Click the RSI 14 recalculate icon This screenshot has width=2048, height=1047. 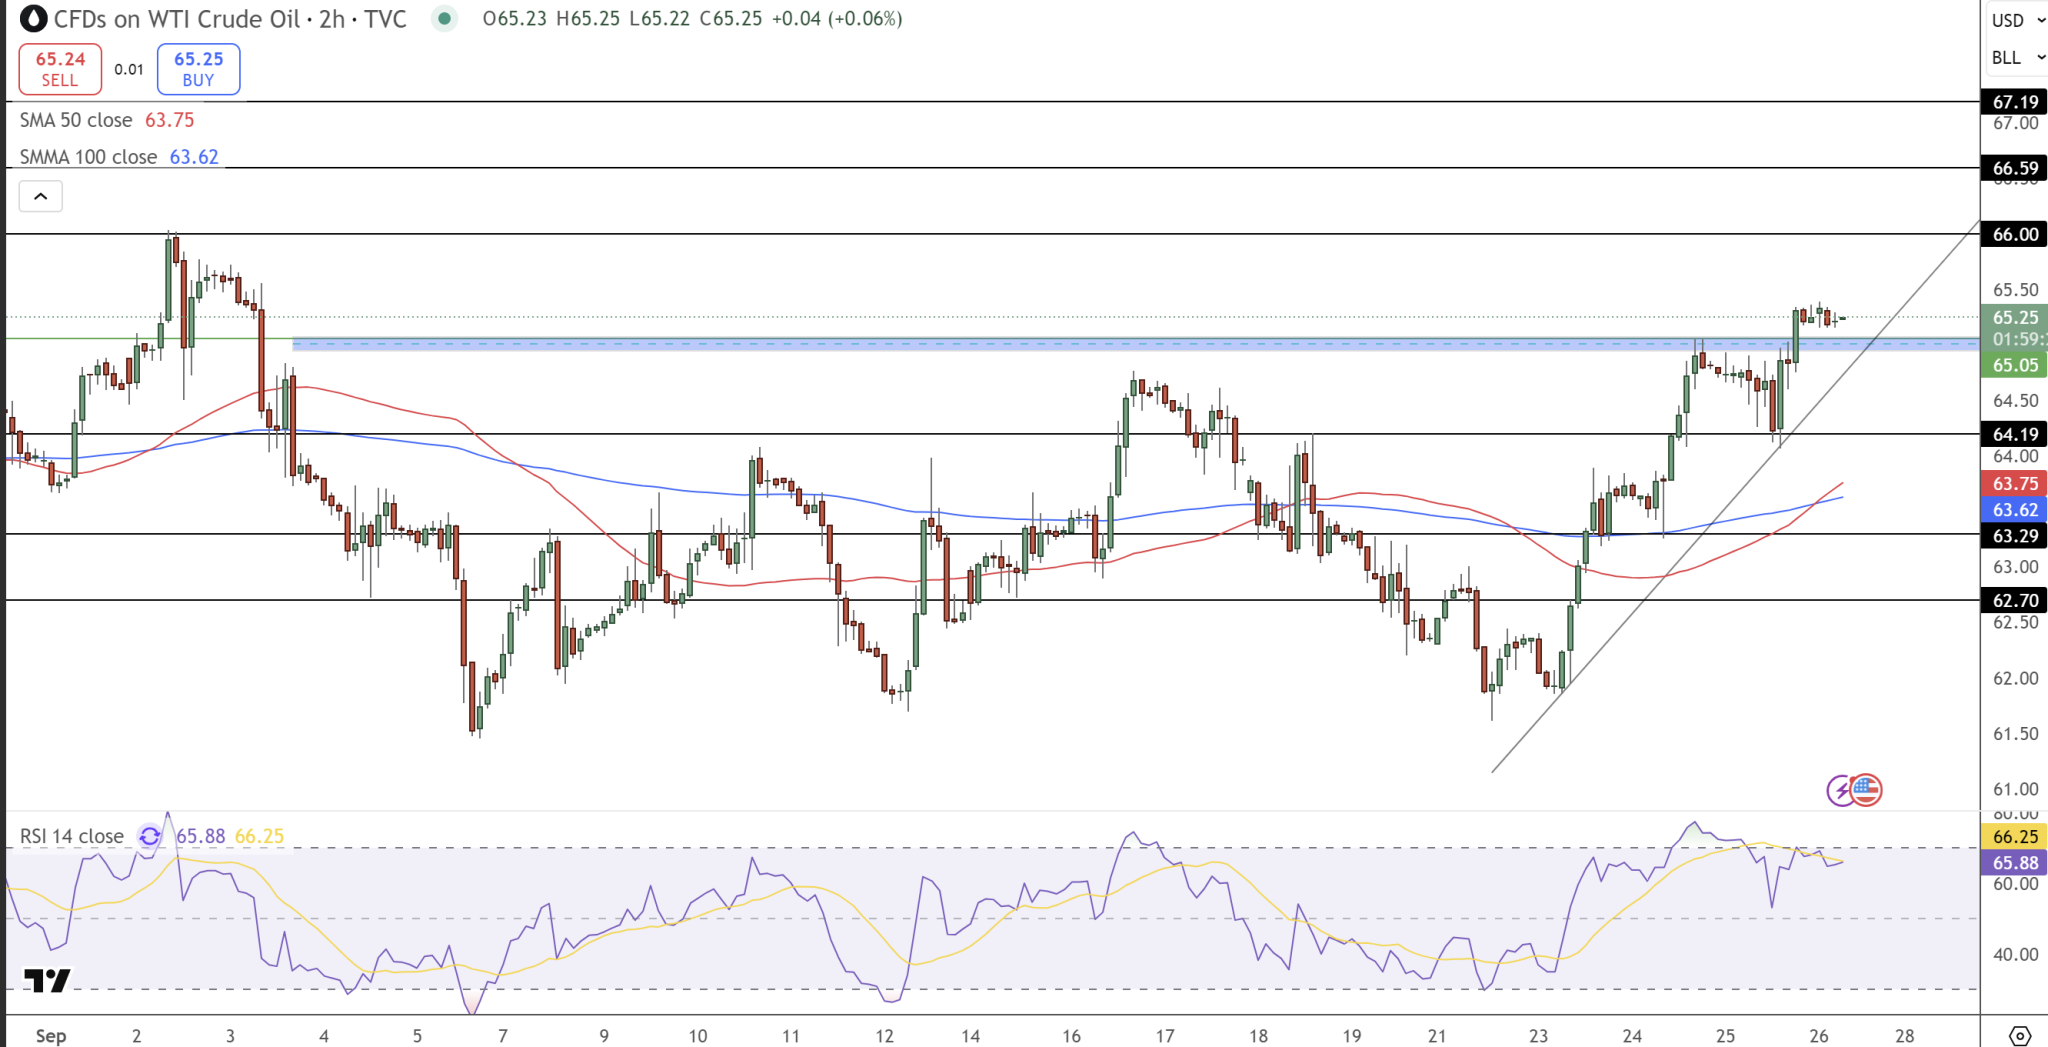[x=148, y=836]
